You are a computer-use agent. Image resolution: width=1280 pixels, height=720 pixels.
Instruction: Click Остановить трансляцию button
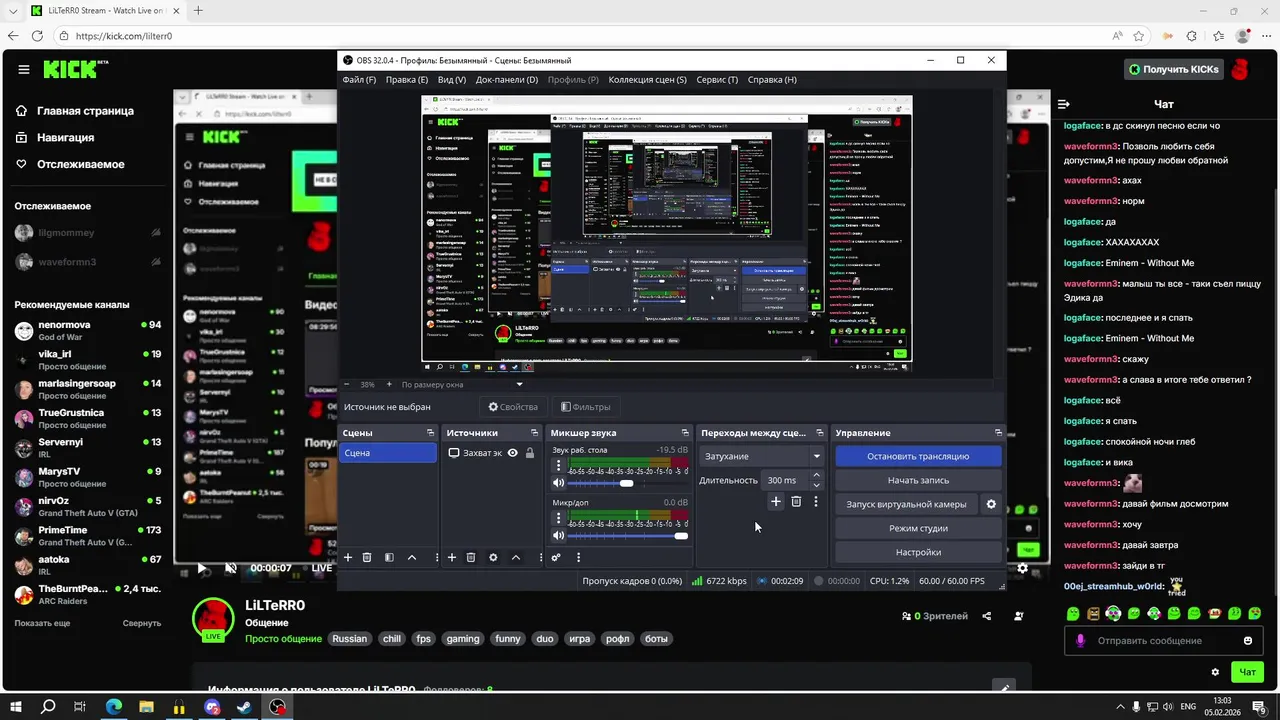918,456
